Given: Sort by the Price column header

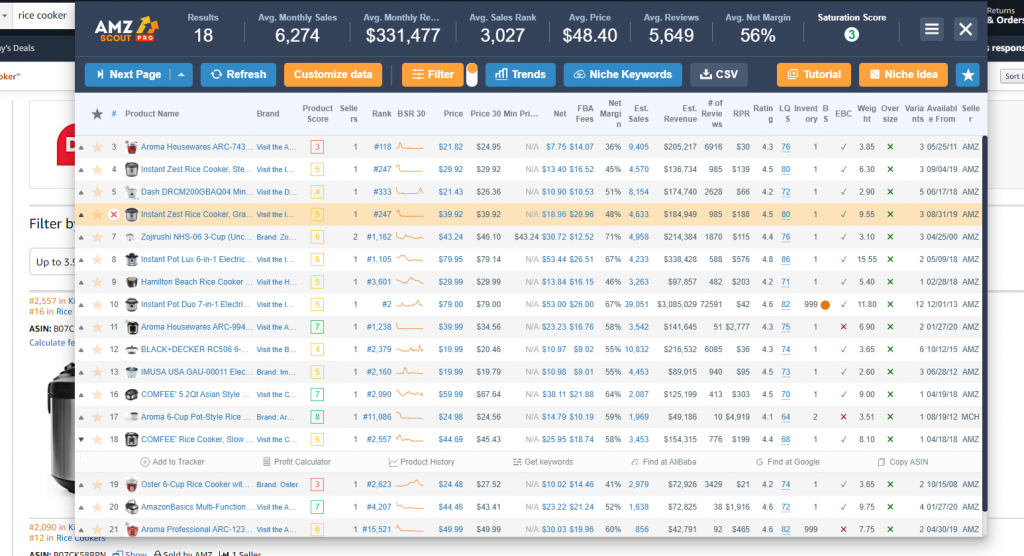Looking at the screenshot, I should click(x=453, y=114).
